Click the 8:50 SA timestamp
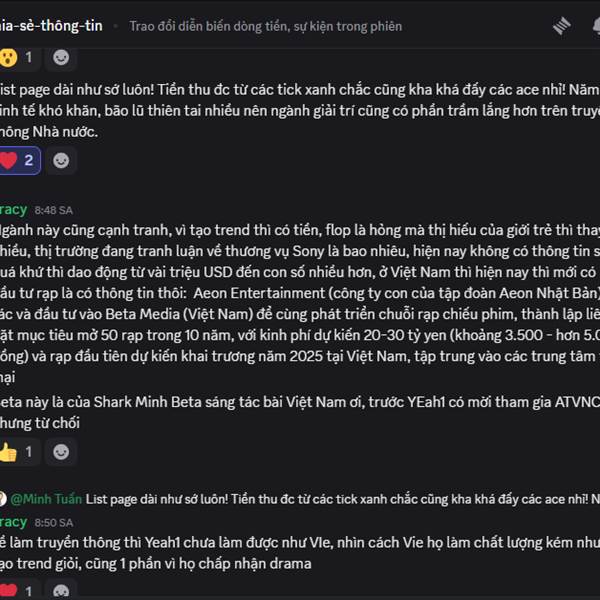This screenshot has width=600, height=600. (x=53, y=522)
